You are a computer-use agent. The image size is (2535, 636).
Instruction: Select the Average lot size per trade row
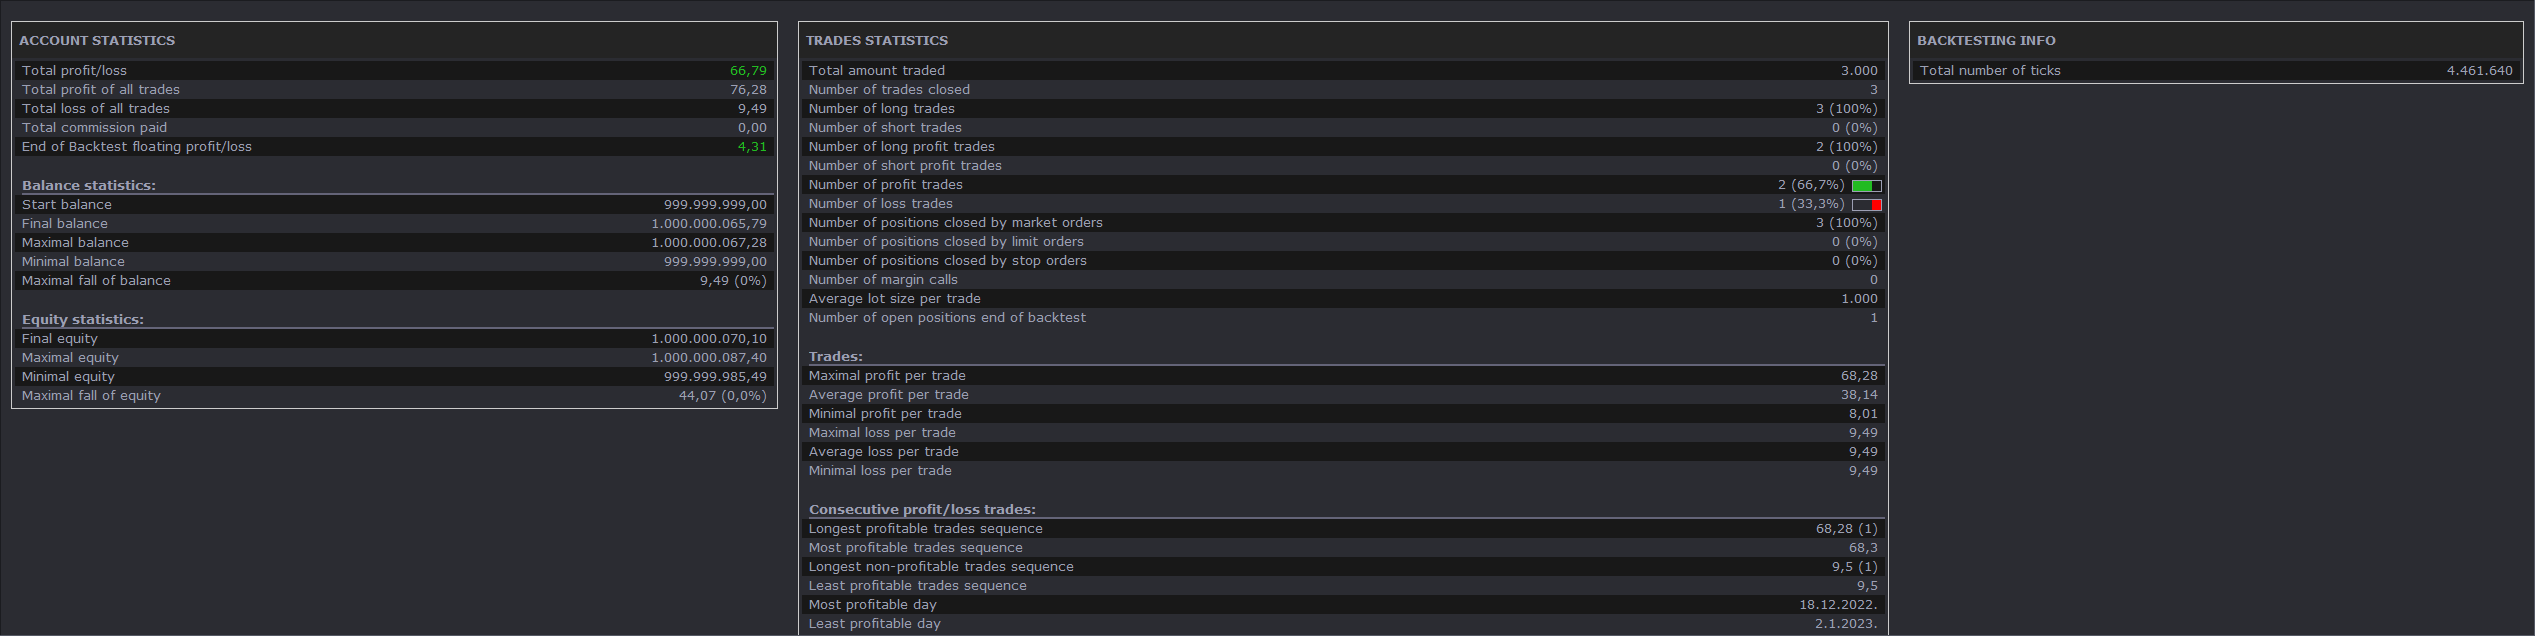coord(1343,299)
